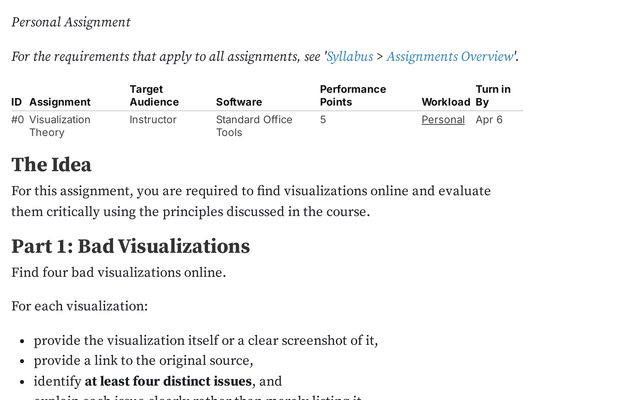Screen dimensions: 640x400
Task: Select the #0 assignment ID cell
Action: 17,120
